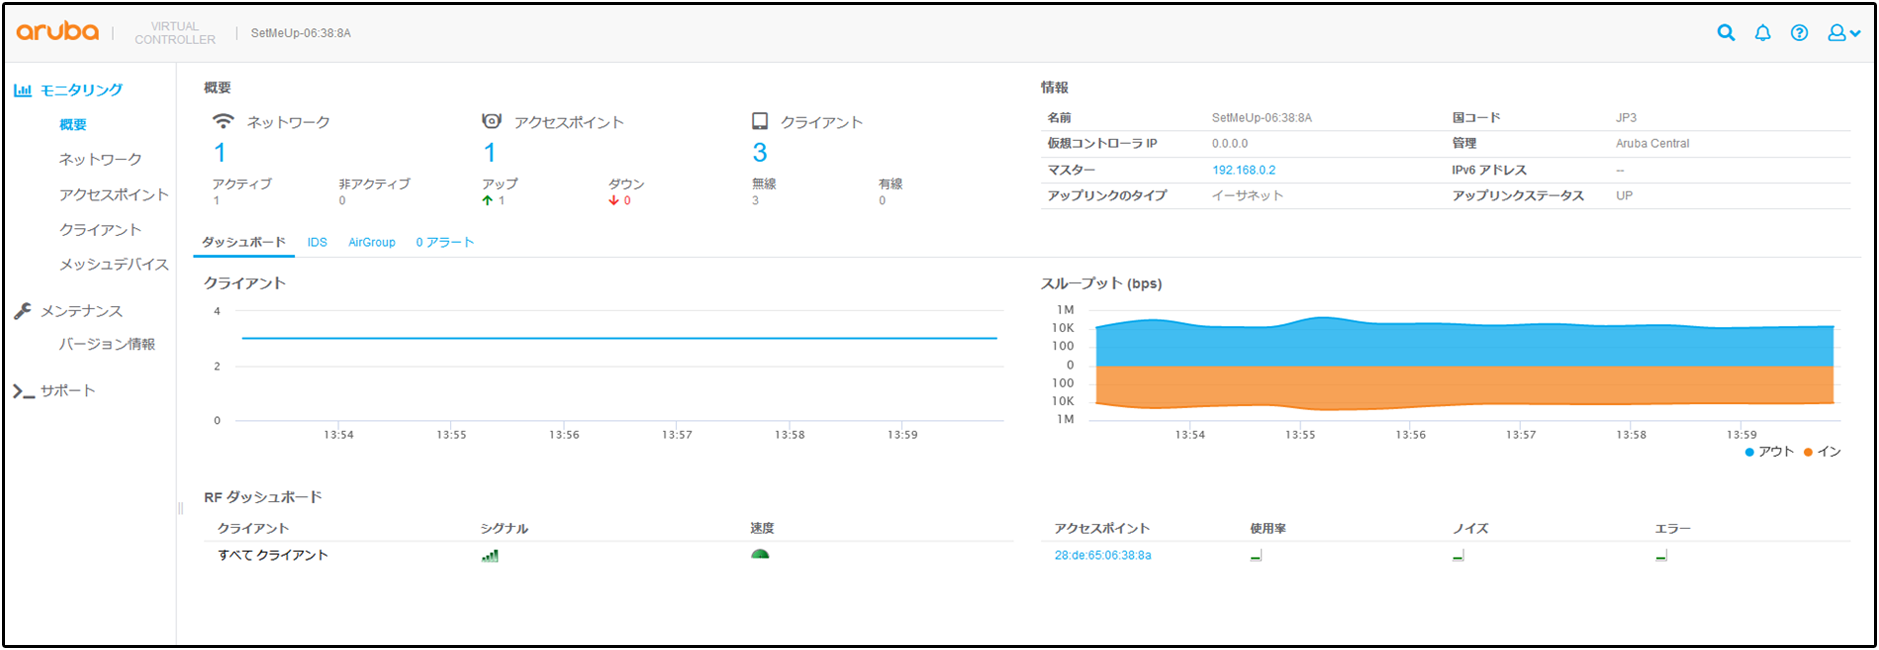Click the Aruba logo
Viewport: 1879px width, 650px height.
(58, 32)
